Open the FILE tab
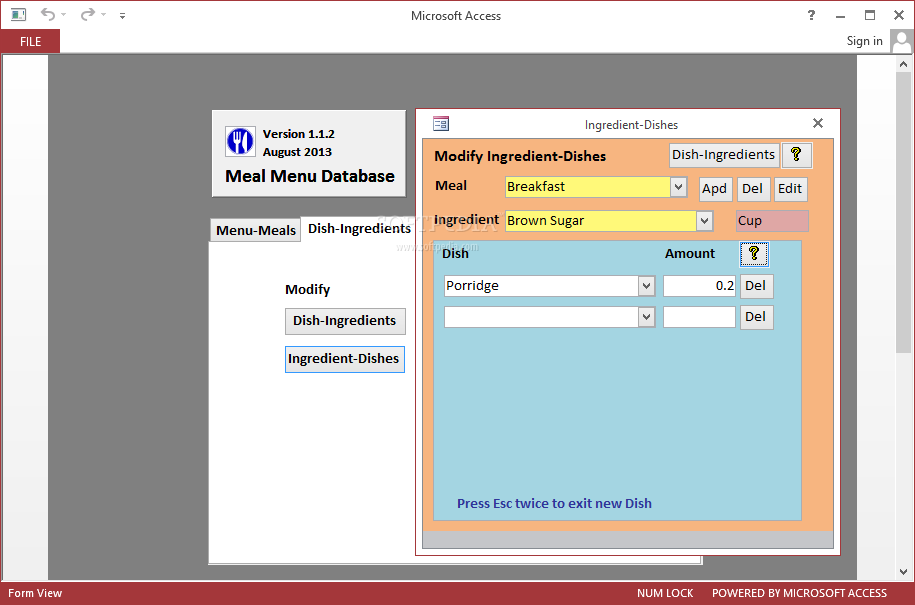 (x=30, y=41)
